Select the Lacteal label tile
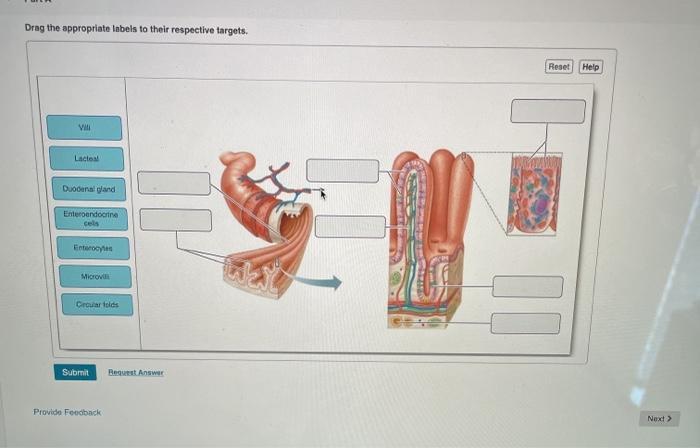 pos(87,158)
